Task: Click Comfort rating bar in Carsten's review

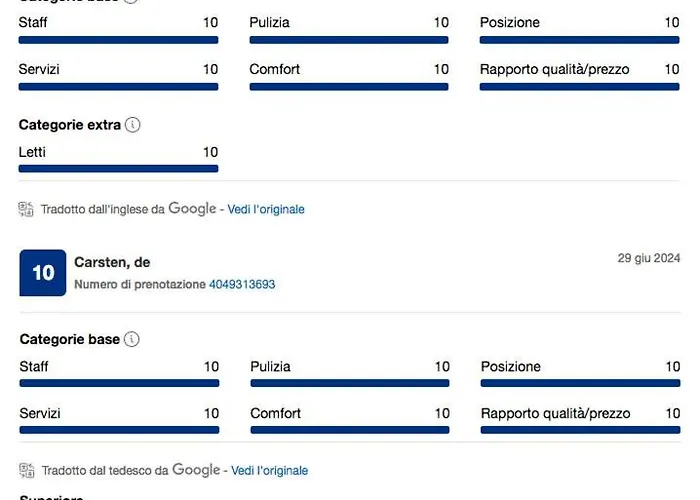Action: (350, 430)
